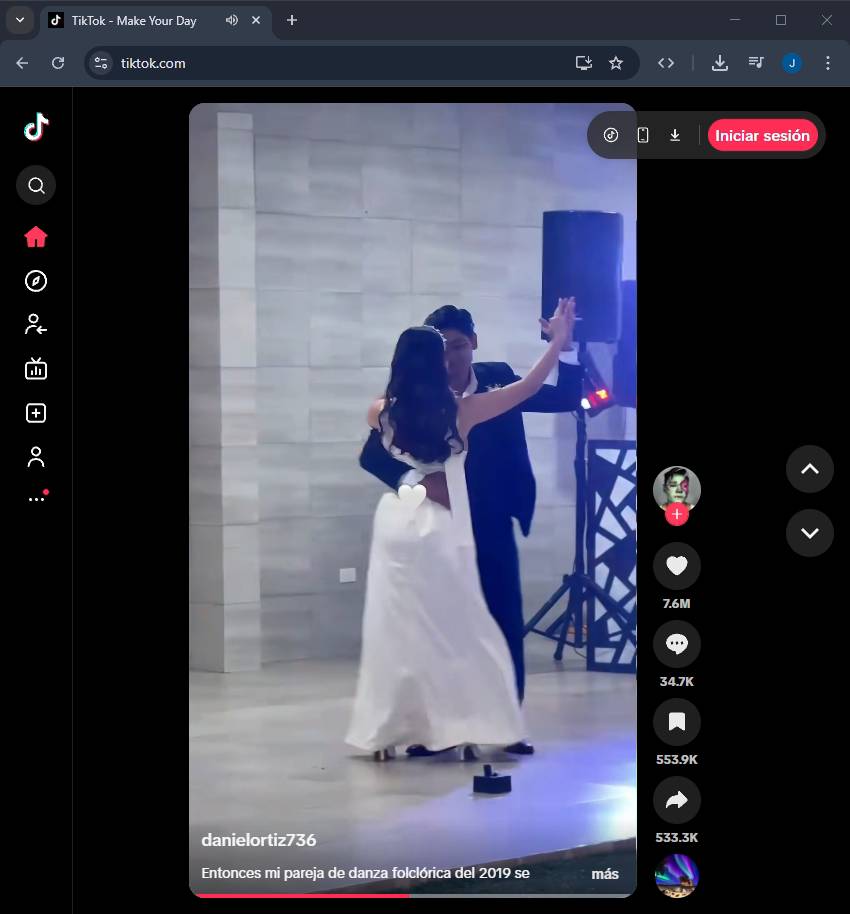The height and width of the screenshot is (914, 850).
Task: Expand the caption by clicking 'más'
Action: (605, 873)
